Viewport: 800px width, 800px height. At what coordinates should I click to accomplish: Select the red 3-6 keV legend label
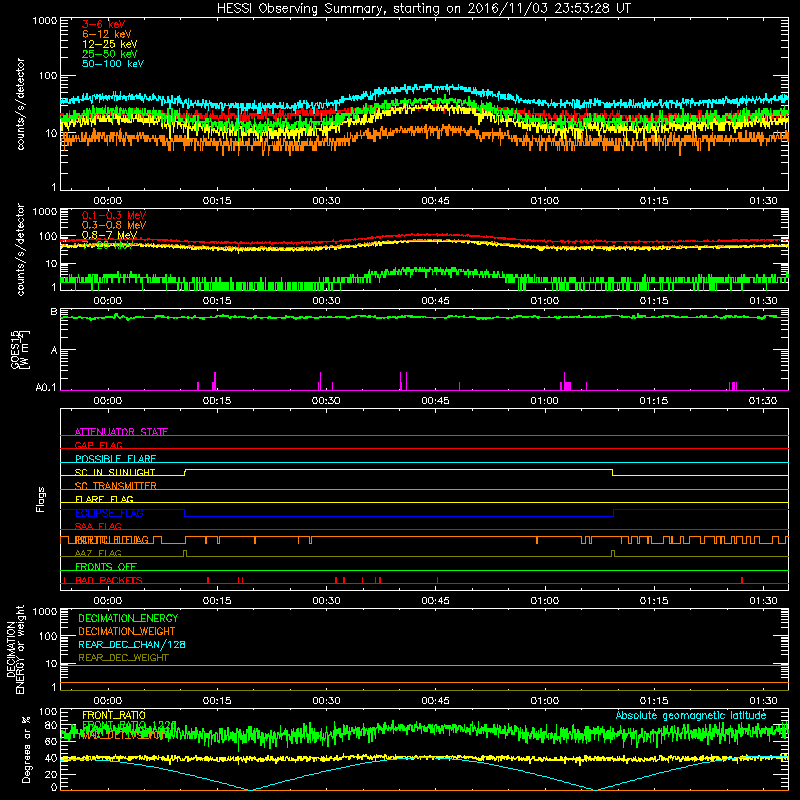click(x=104, y=24)
